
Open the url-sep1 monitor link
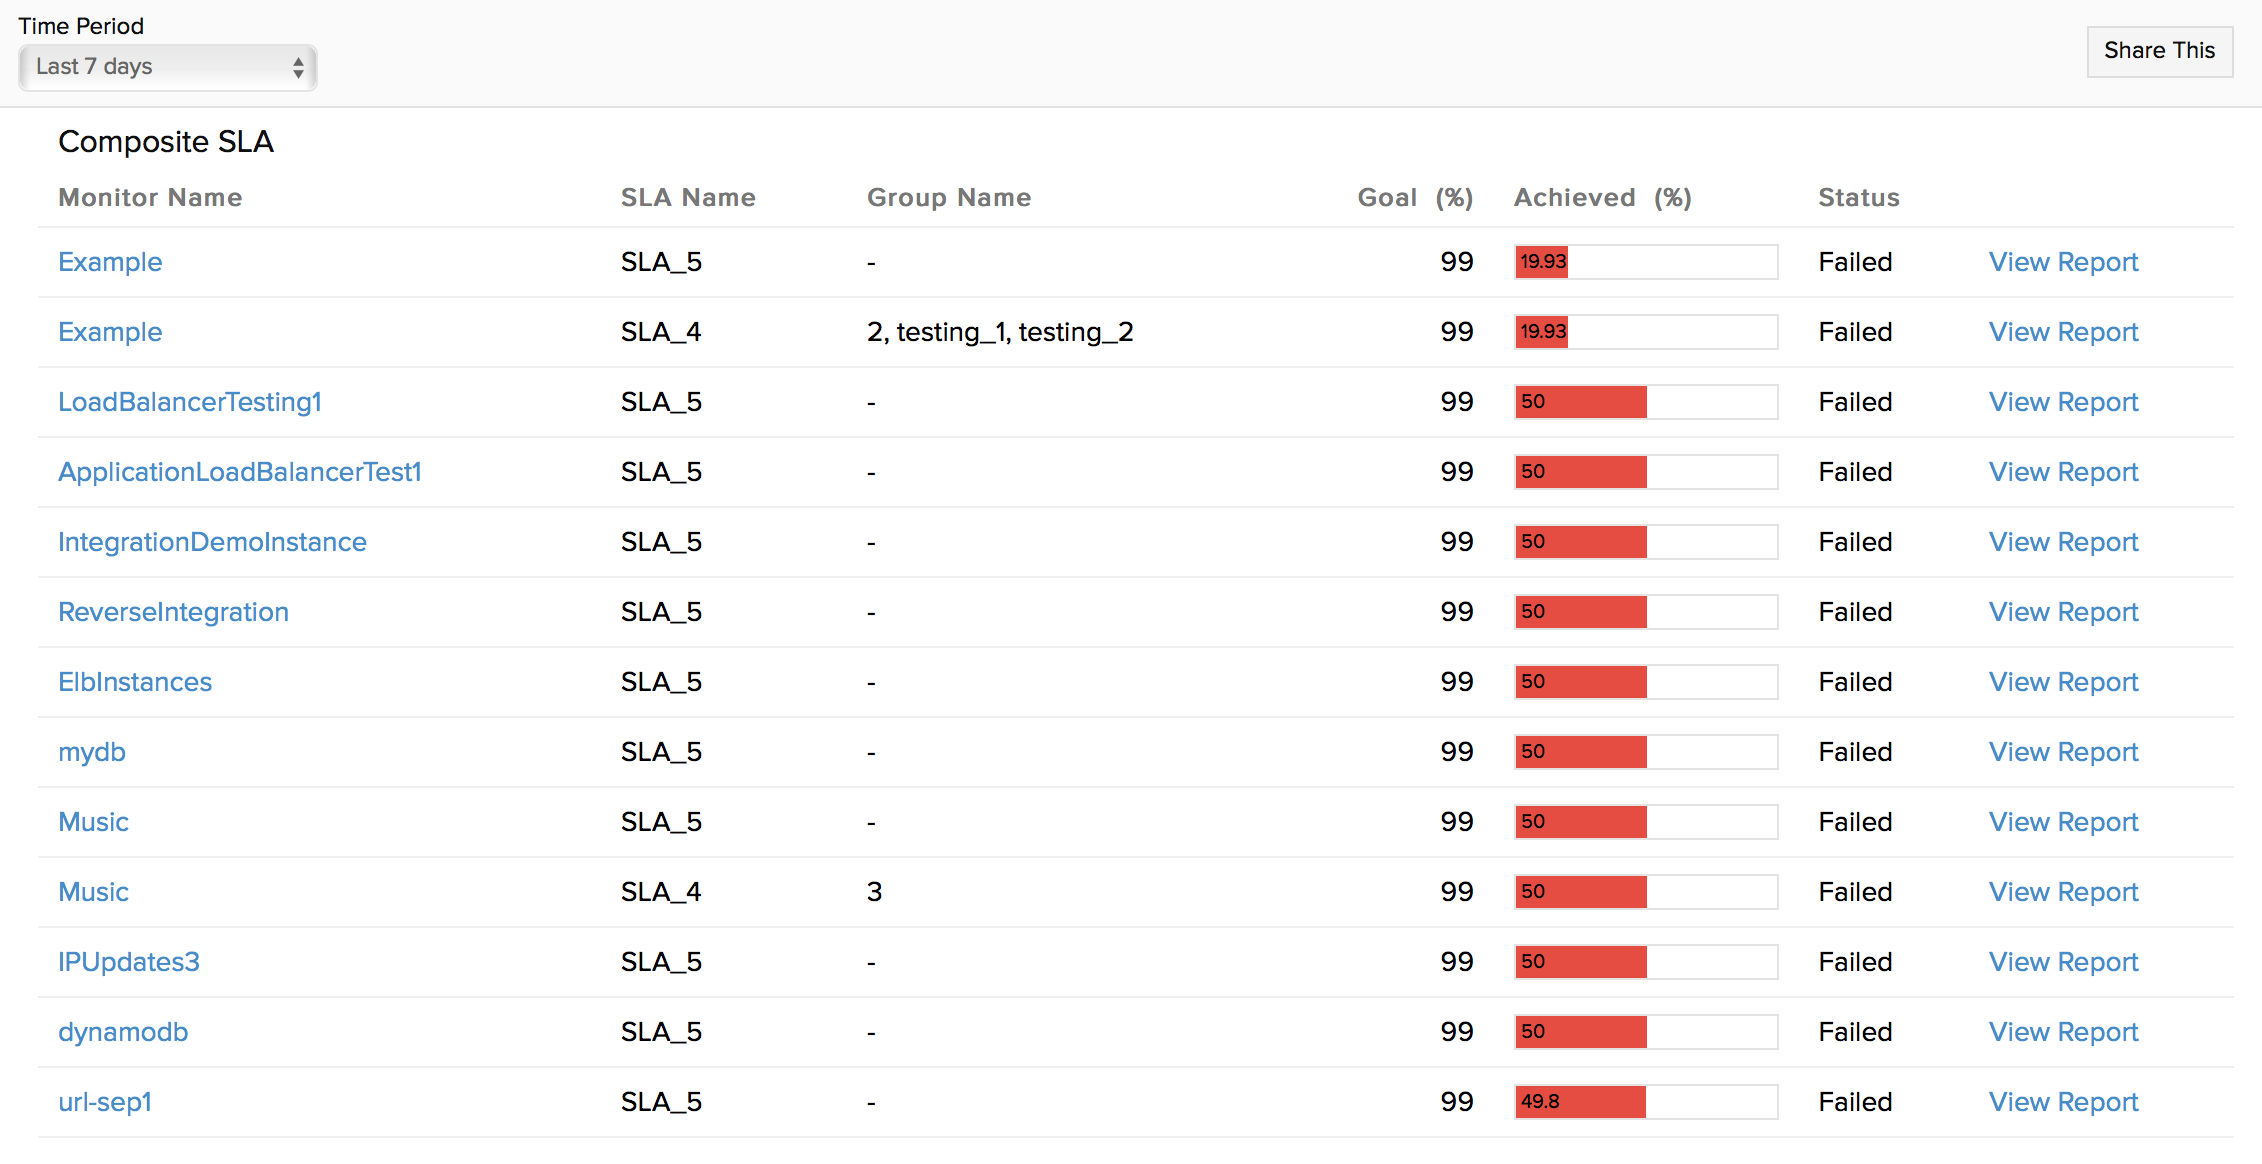tap(105, 1102)
